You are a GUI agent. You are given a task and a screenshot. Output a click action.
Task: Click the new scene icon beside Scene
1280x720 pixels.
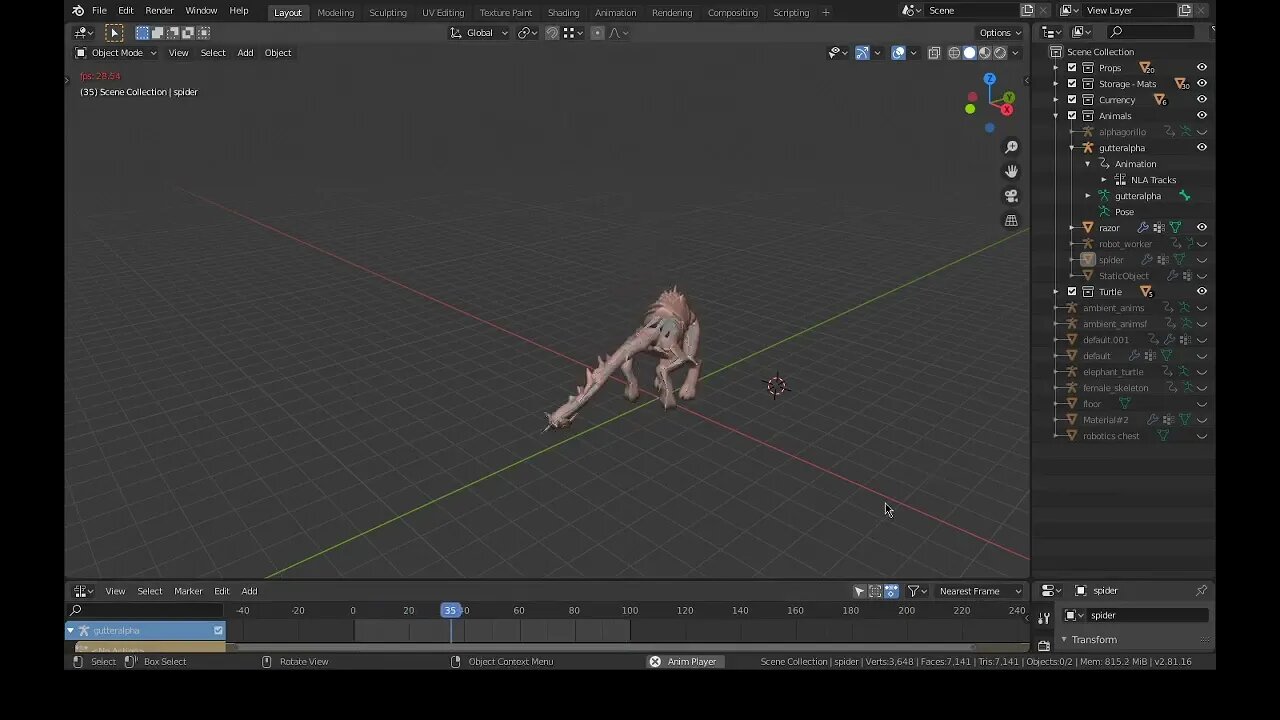pos(1027,10)
